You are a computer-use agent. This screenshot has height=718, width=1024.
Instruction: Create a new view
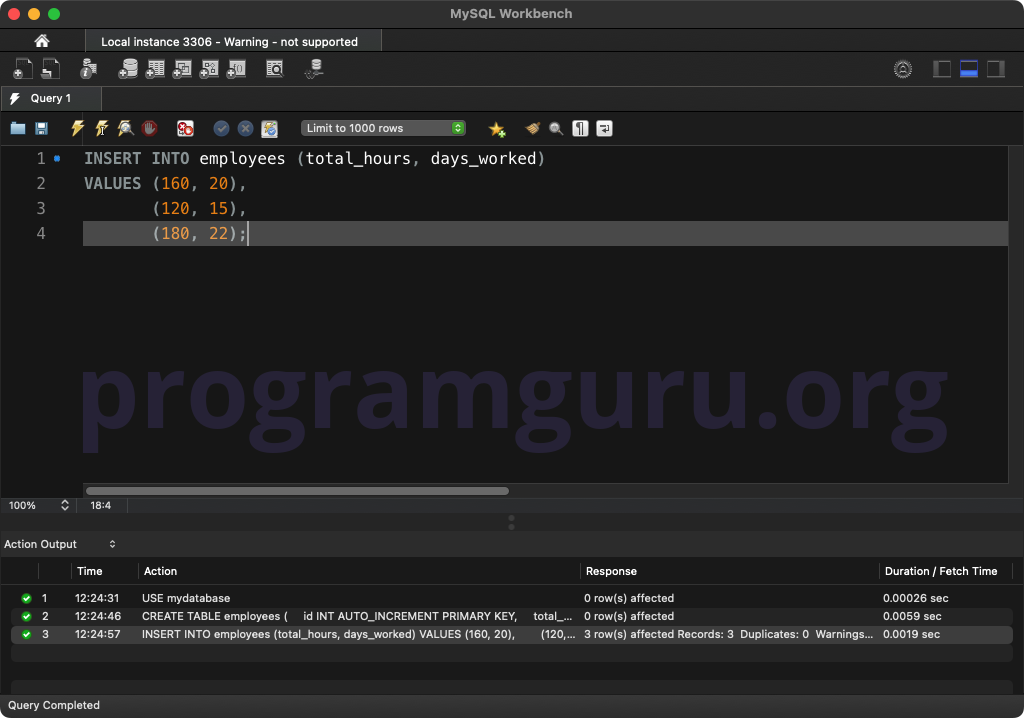pos(182,69)
